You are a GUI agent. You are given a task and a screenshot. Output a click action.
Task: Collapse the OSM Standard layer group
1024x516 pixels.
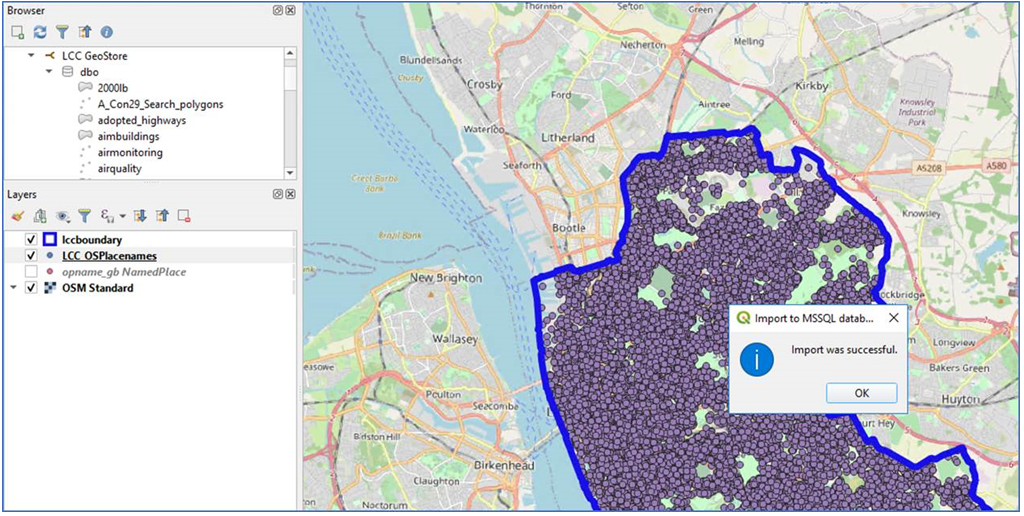pos(13,287)
